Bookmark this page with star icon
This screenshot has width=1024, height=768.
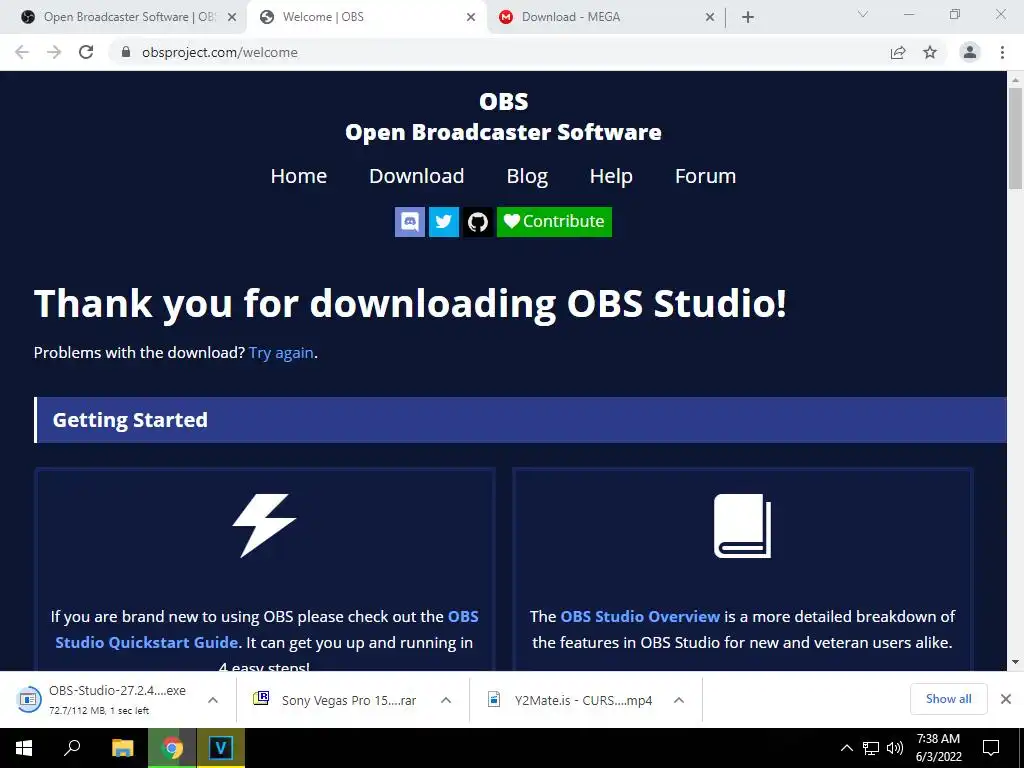[930, 52]
